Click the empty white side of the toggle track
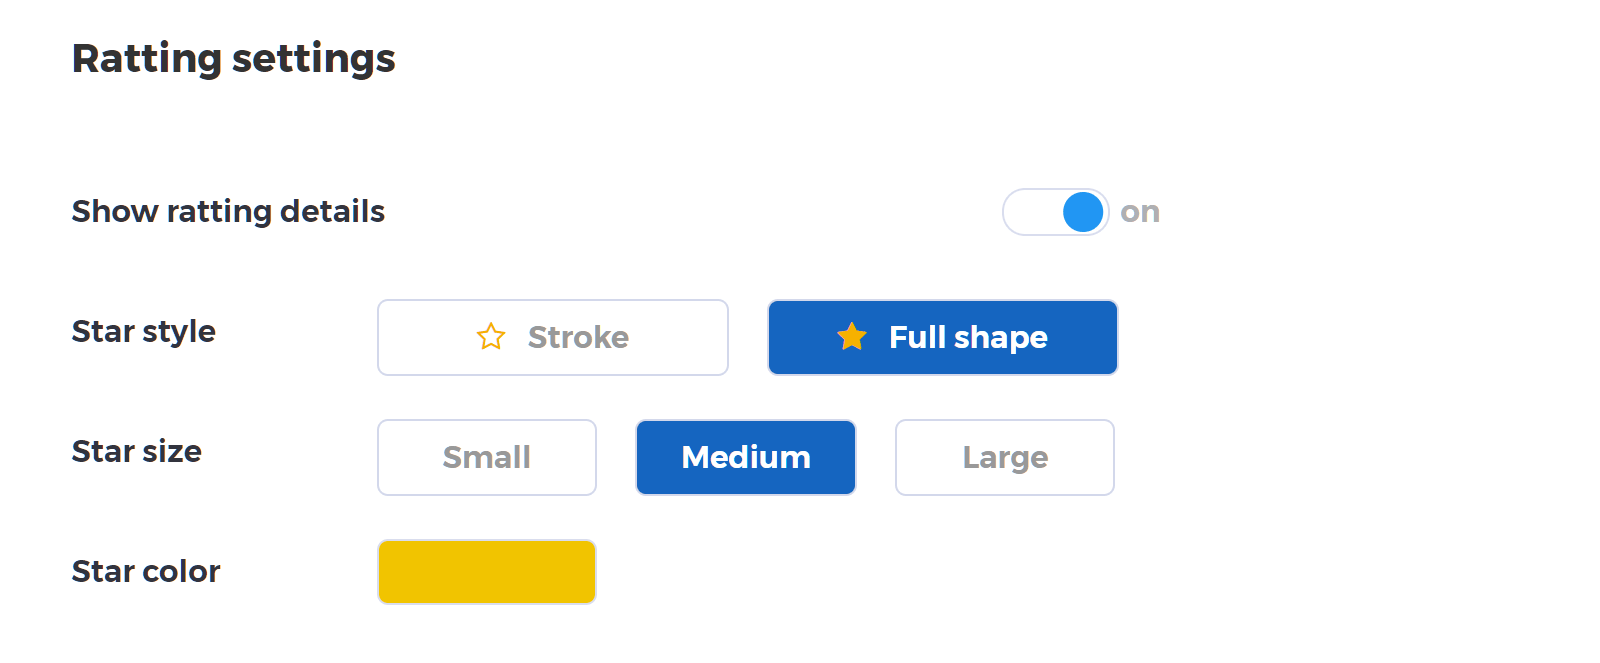Image resolution: width=1600 pixels, height=663 pixels. [x=1030, y=212]
